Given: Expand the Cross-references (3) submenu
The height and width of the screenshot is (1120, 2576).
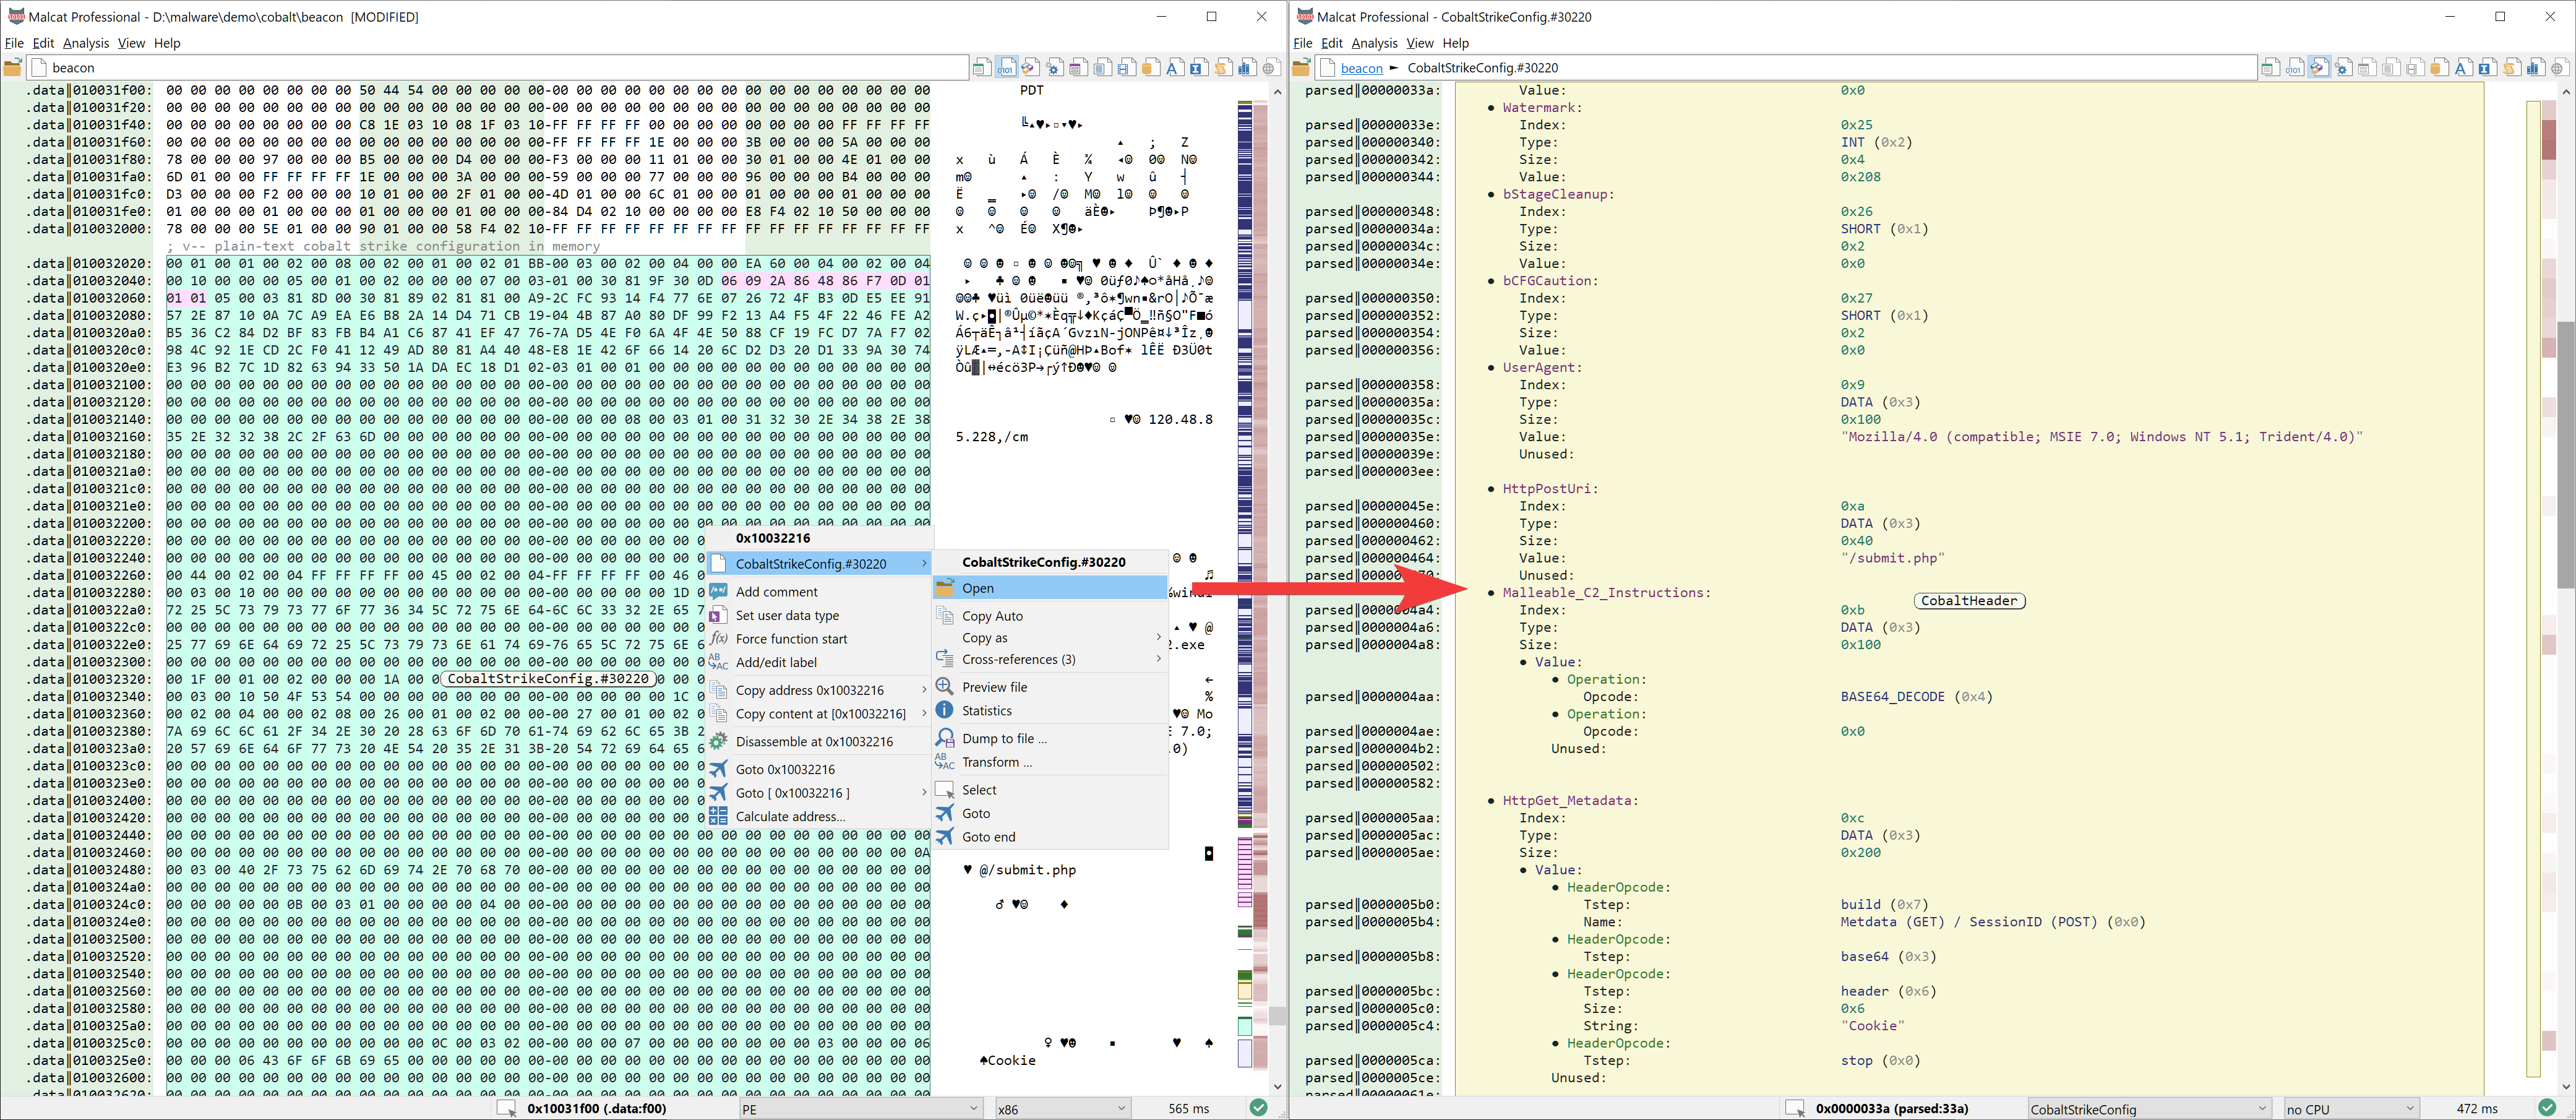Looking at the screenshot, I should [1050, 660].
